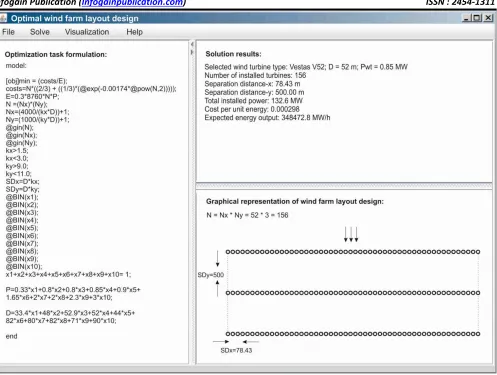Click 'Number of installed turbines: 156'
This screenshot has width=497, height=375.
255,75
